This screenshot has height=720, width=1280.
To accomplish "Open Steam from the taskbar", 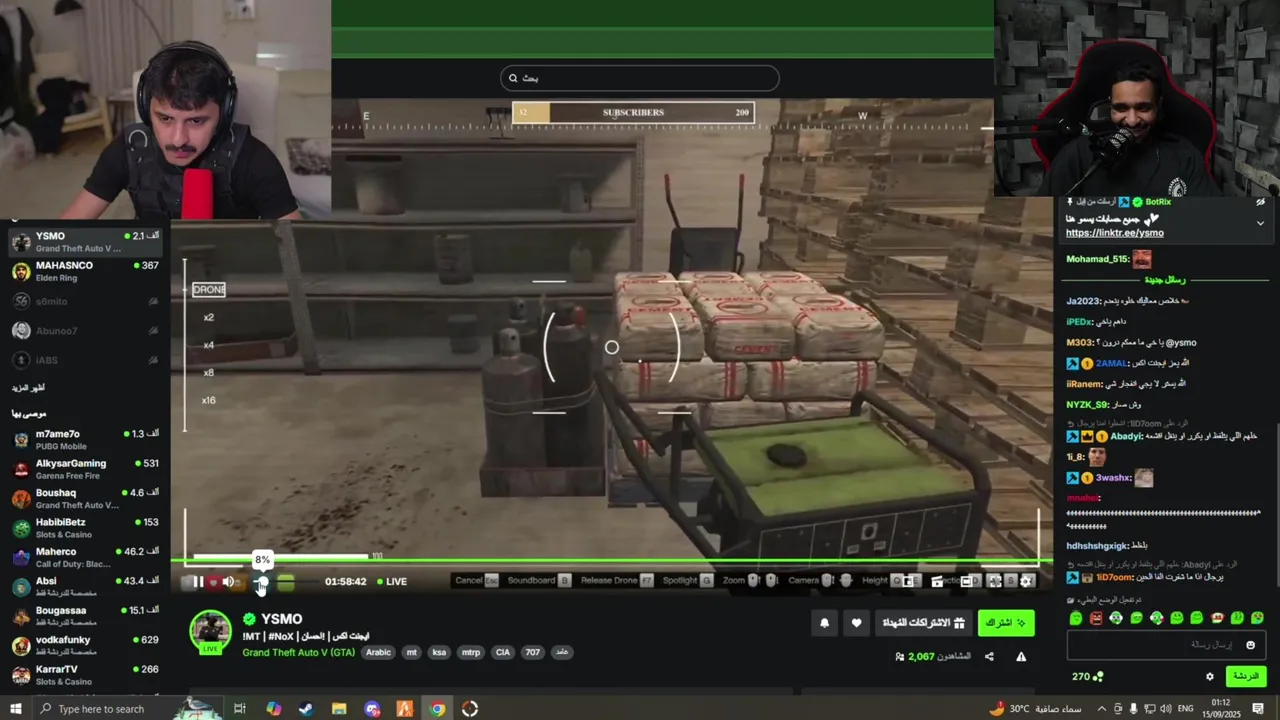I will pyautogui.click(x=306, y=709).
